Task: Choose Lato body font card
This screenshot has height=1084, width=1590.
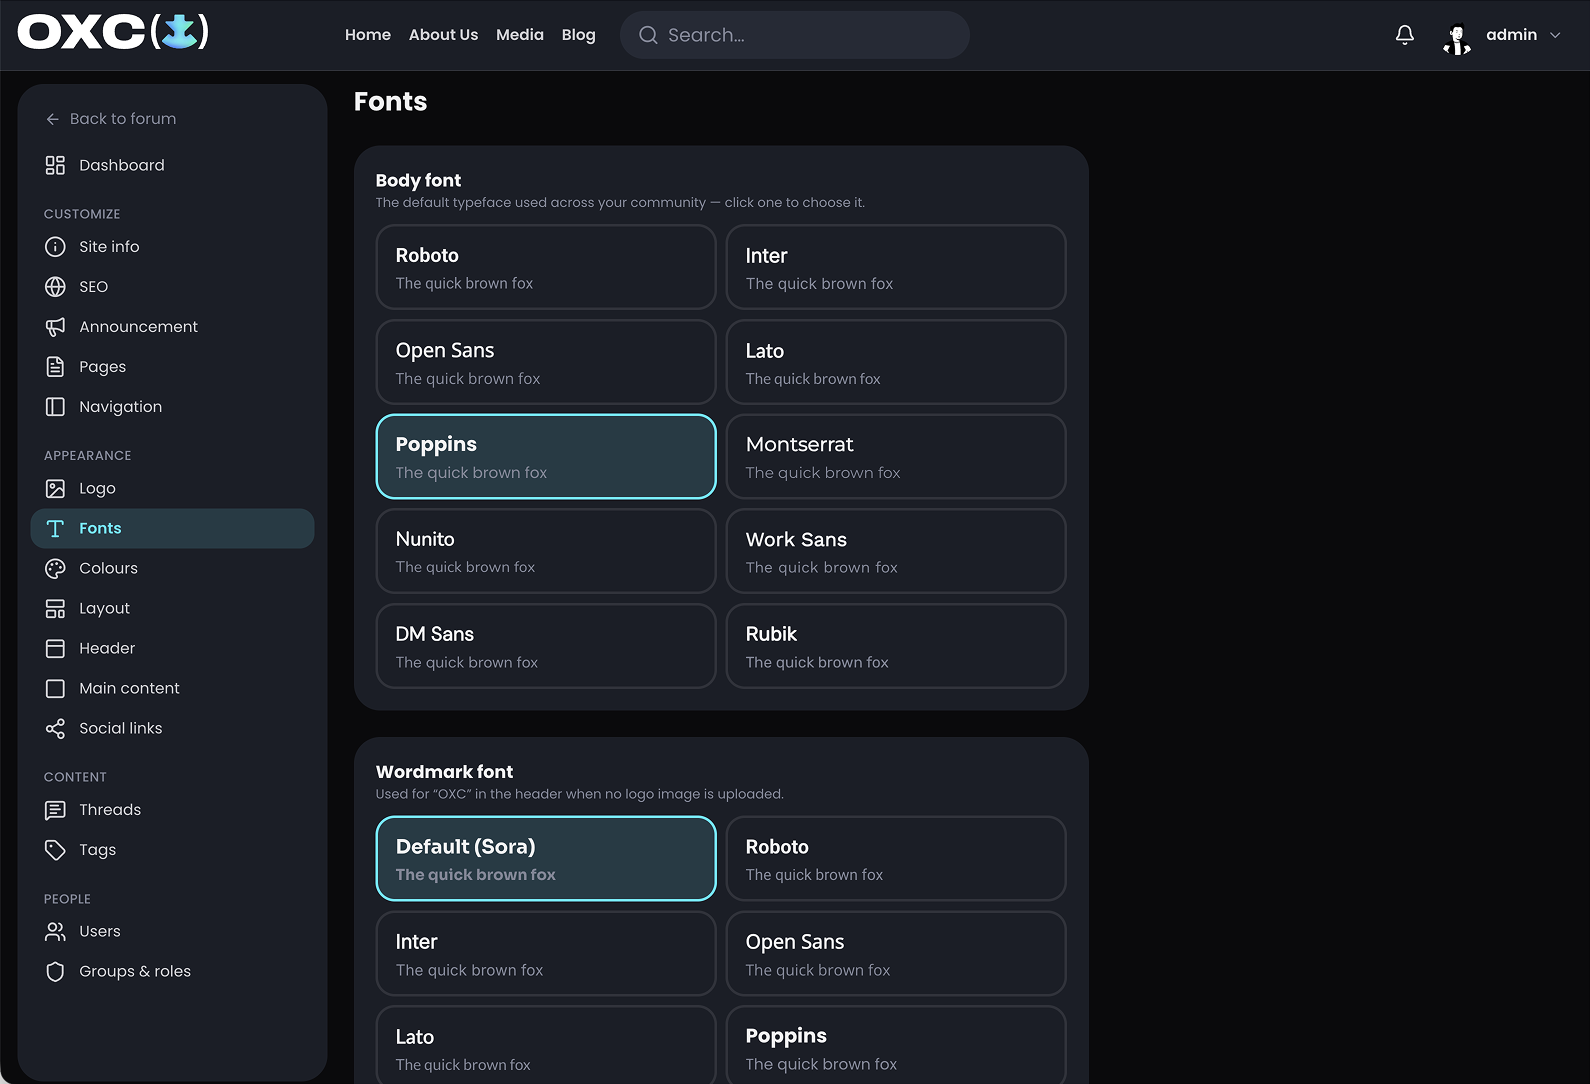Action: pos(896,362)
